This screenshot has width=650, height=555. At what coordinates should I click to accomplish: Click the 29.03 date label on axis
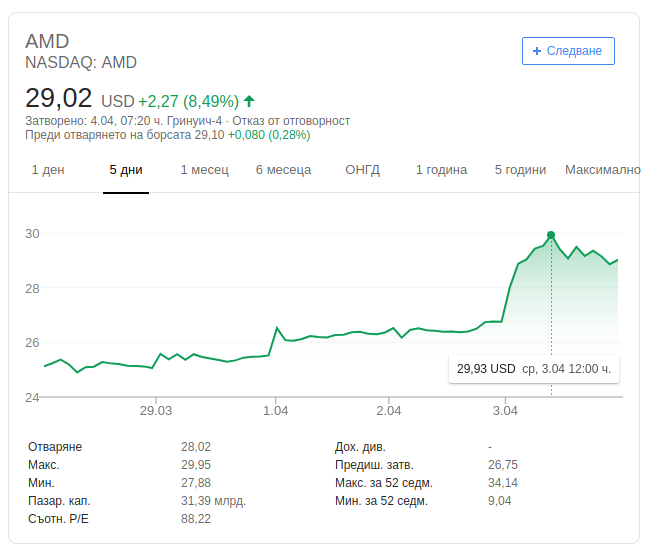pos(156,411)
